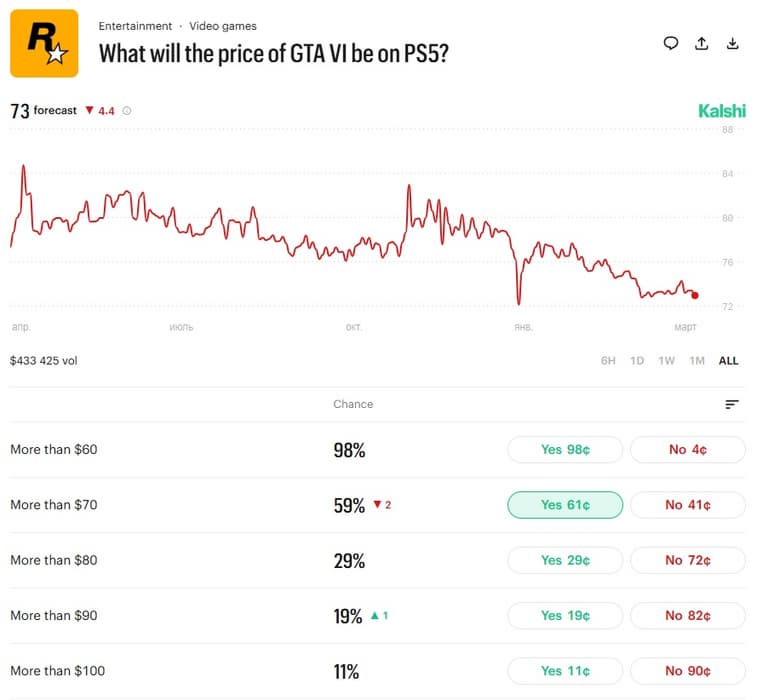Open the comments speech bubble icon
Image resolution: width=774 pixels, height=700 pixels.
coord(671,43)
